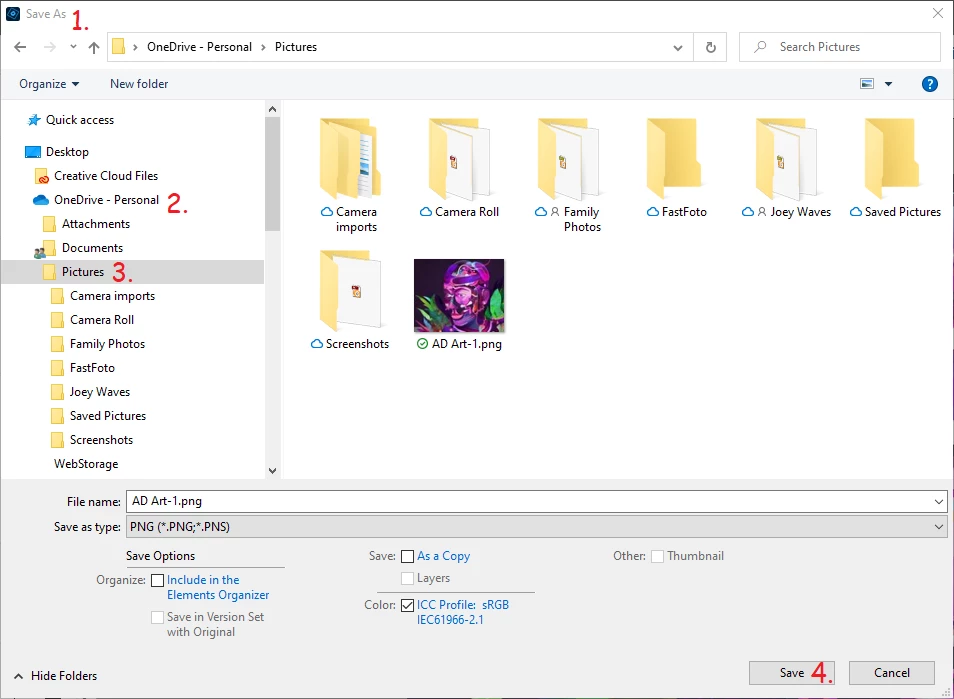Collapse folders with Hide Folders
This screenshot has width=954, height=699.
tap(55, 676)
